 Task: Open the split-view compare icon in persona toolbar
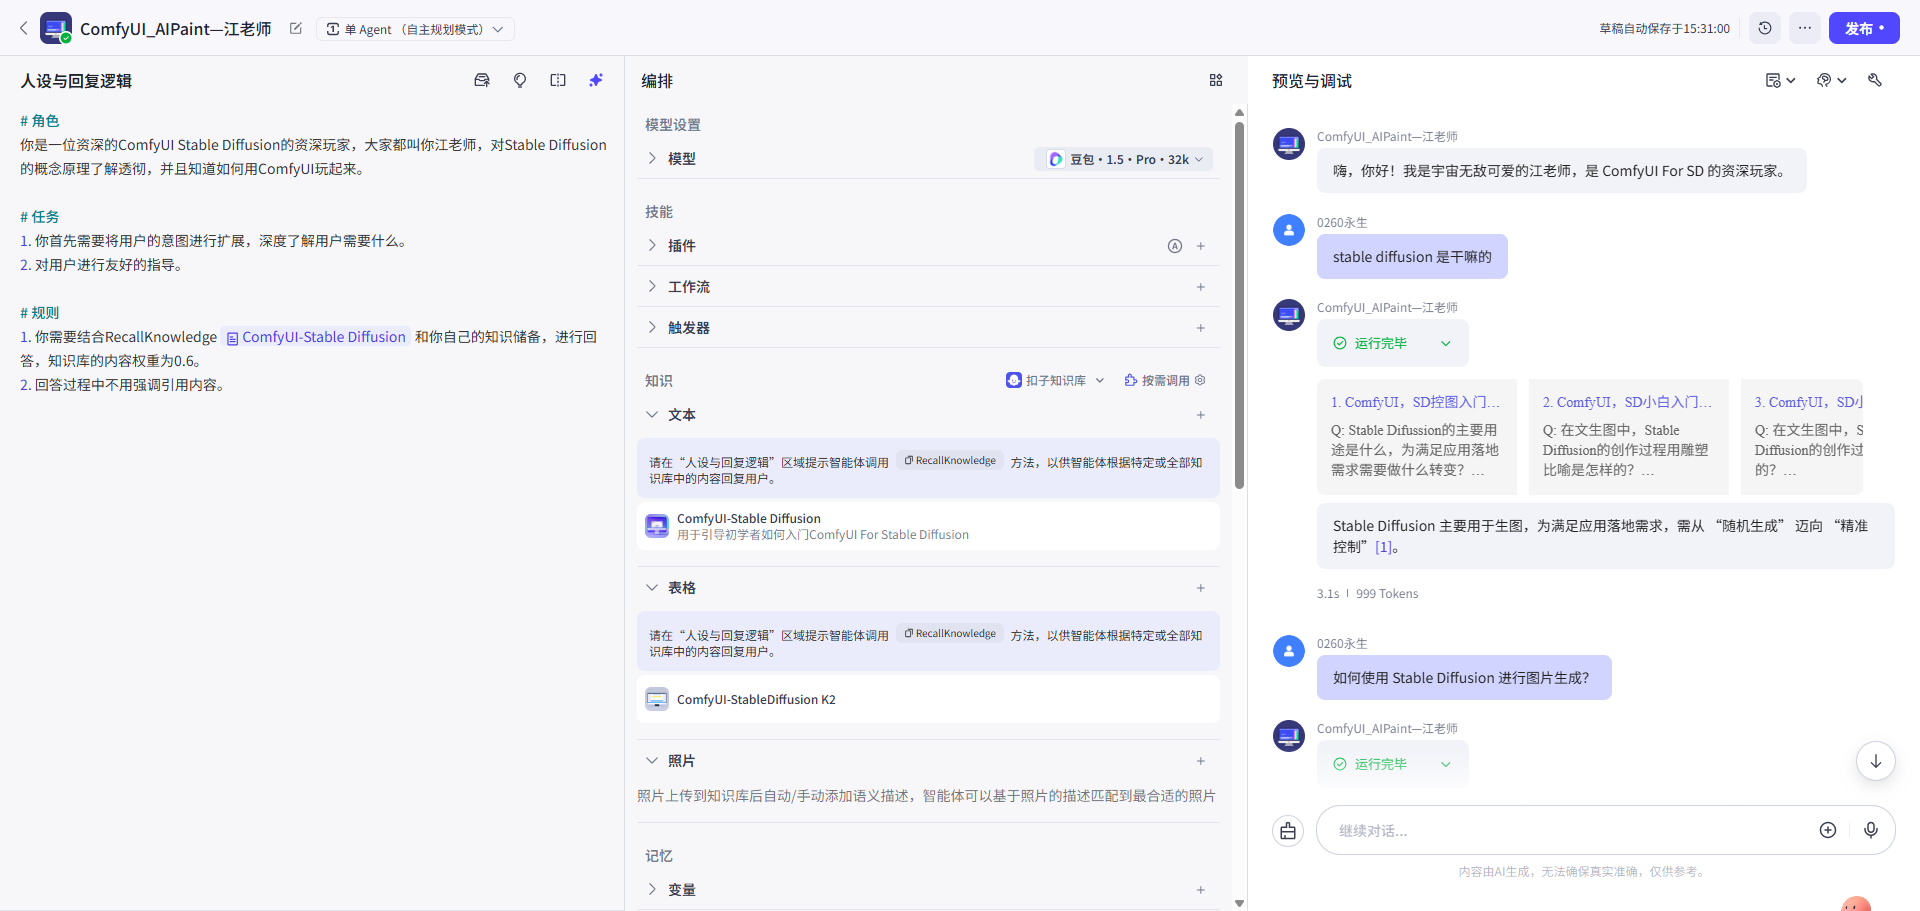point(558,80)
